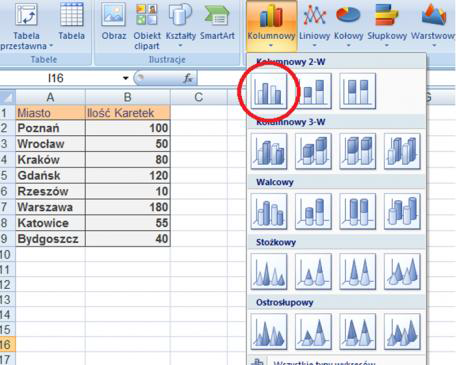Viewport: 456px width, 365px height.
Task: Click the Tabela przestawna button
Action: (26, 26)
